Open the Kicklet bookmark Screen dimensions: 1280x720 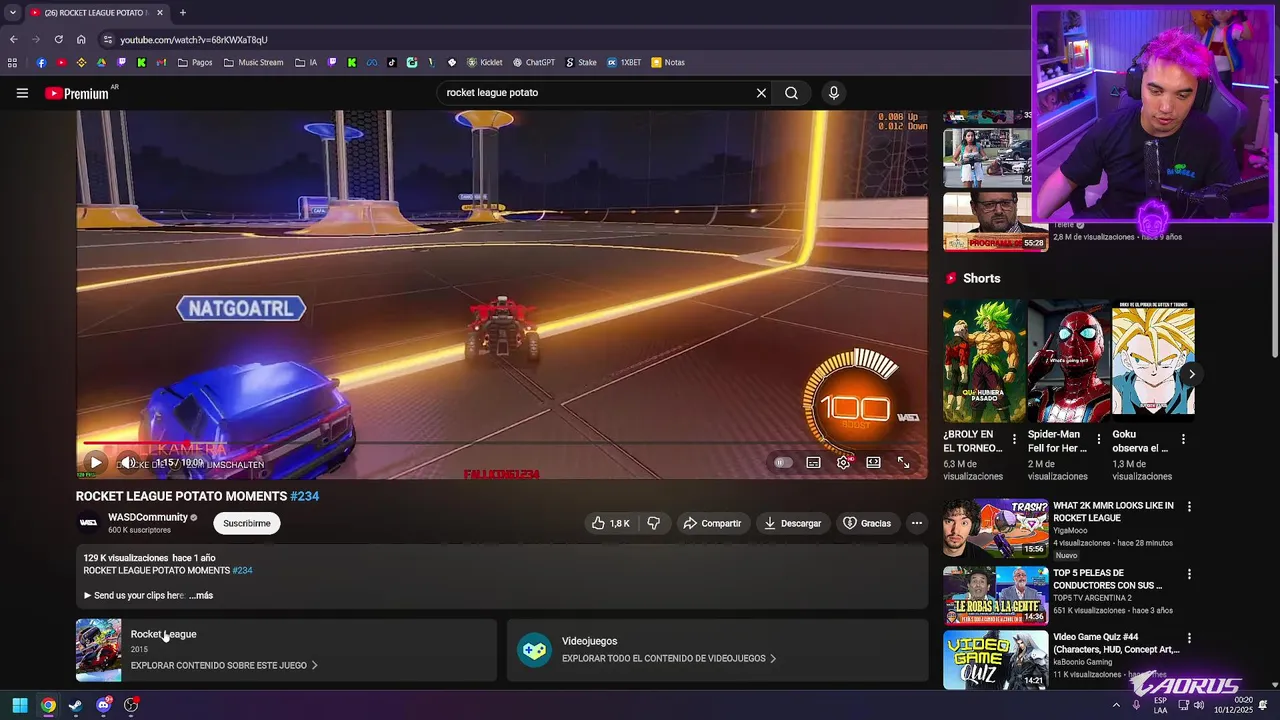[485, 62]
